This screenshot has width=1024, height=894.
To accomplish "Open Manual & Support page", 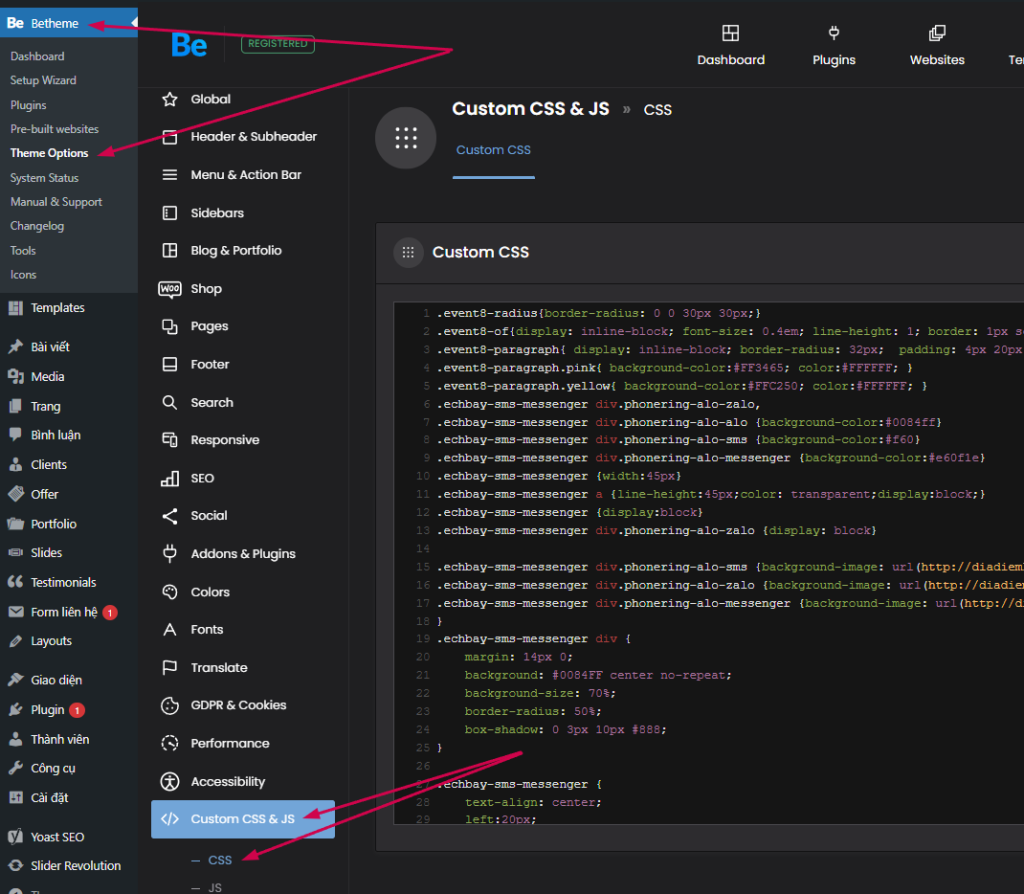I will (x=56, y=202).
